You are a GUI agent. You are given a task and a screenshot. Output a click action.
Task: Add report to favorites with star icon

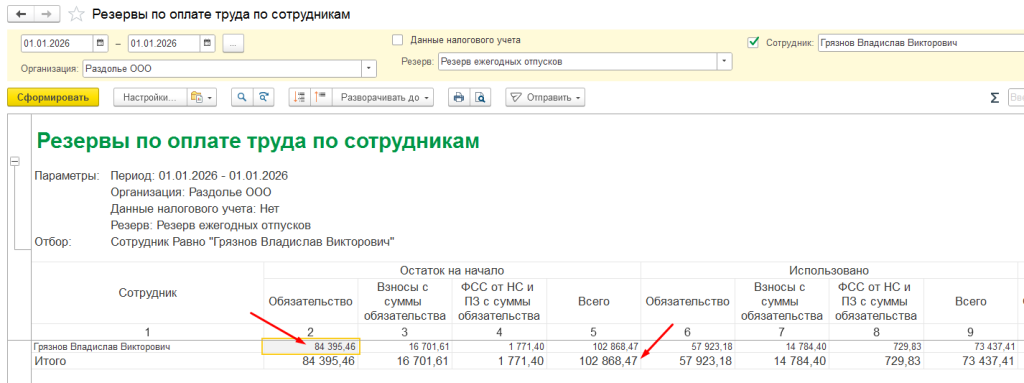(x=76, y=13)
